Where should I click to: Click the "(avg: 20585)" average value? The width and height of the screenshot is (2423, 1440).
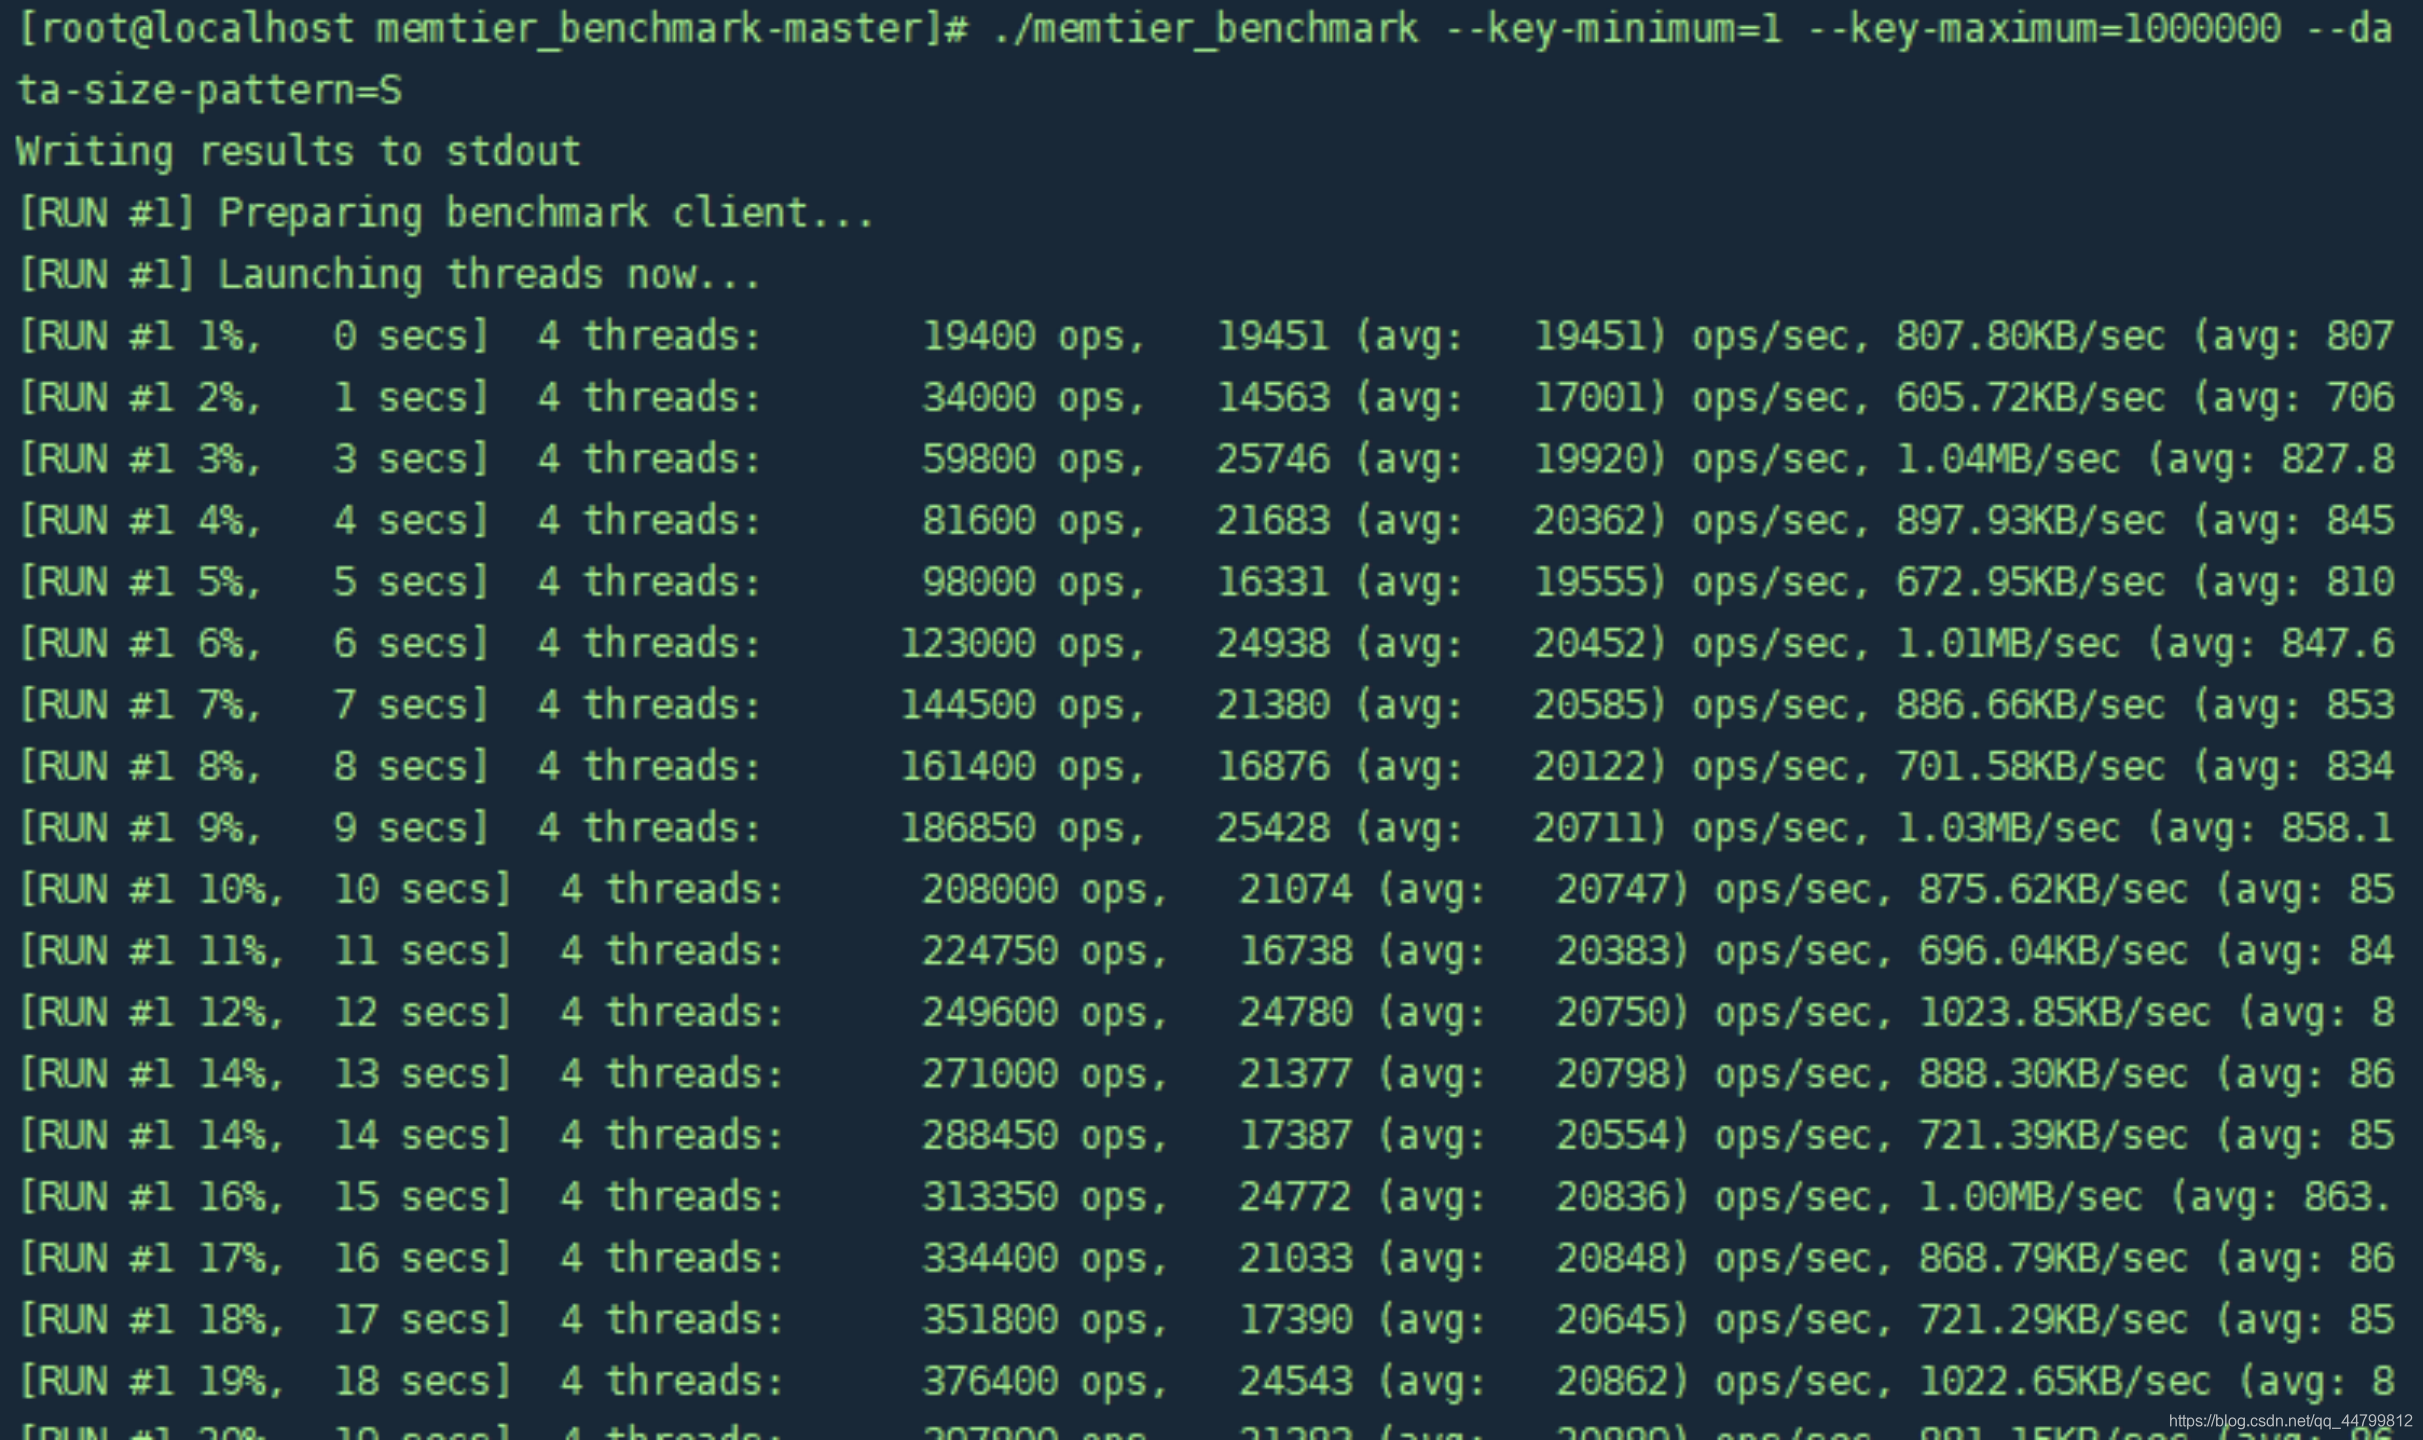point(1511,706)
